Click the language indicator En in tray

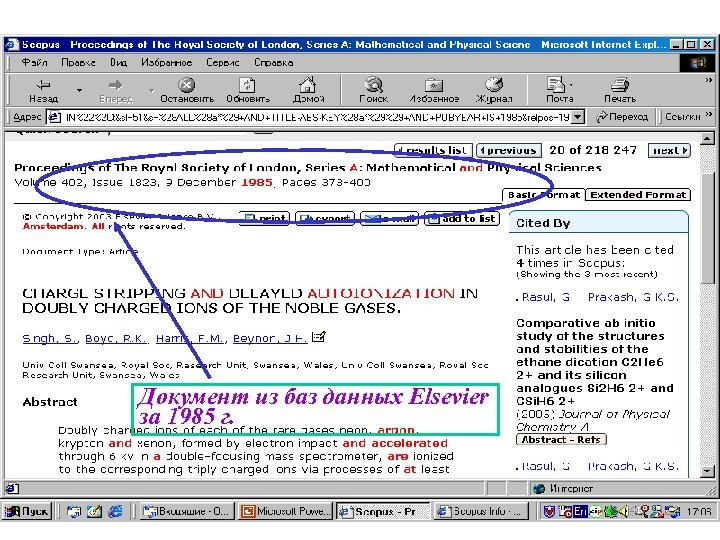pos(581,512)
